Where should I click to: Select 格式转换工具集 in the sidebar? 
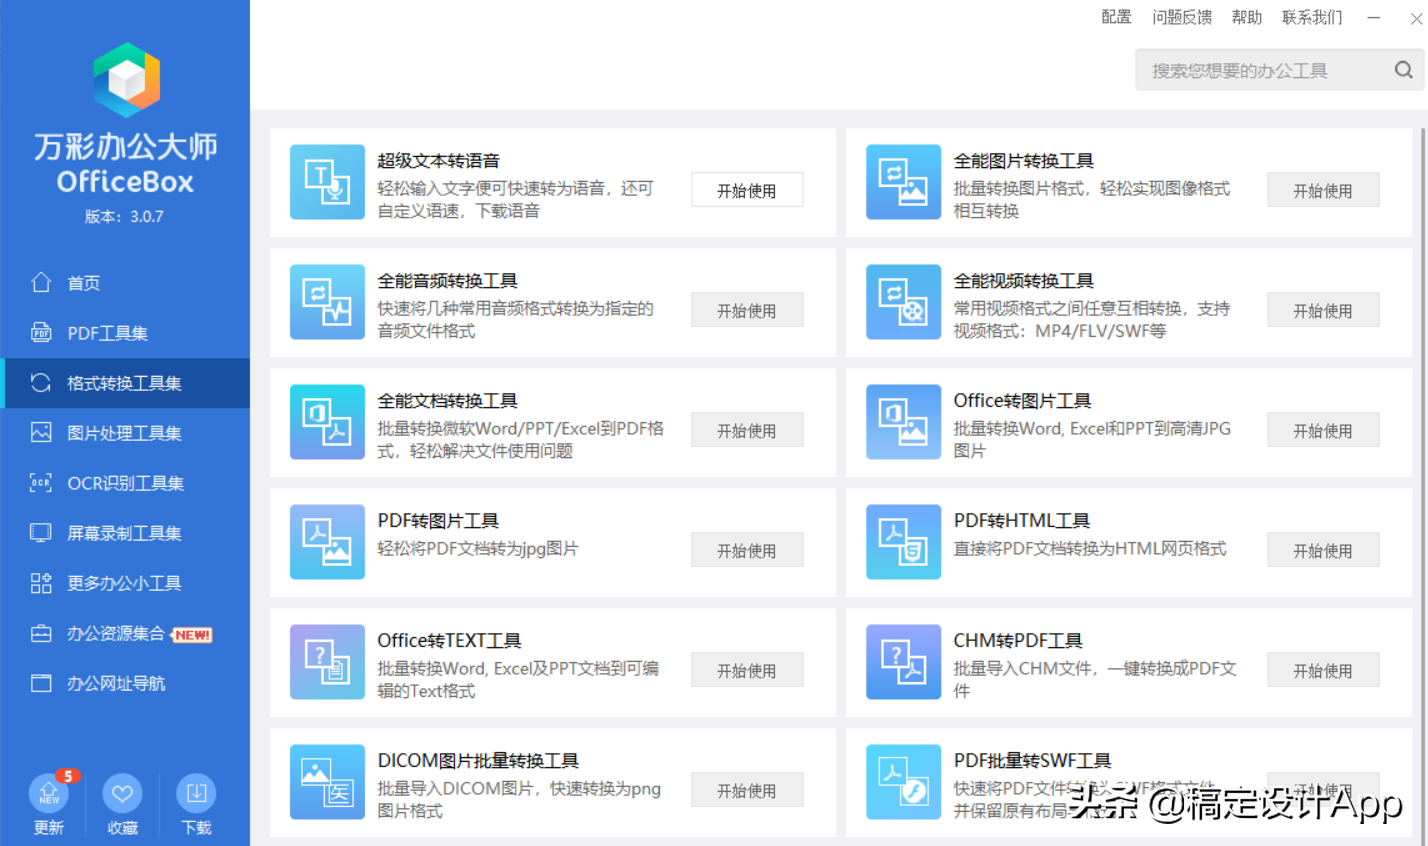125,383
